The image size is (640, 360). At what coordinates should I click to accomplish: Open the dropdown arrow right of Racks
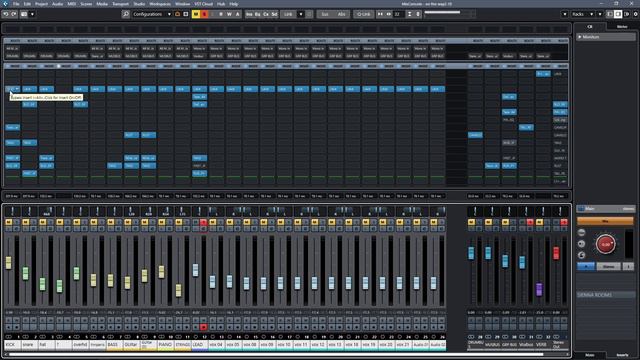600,14
